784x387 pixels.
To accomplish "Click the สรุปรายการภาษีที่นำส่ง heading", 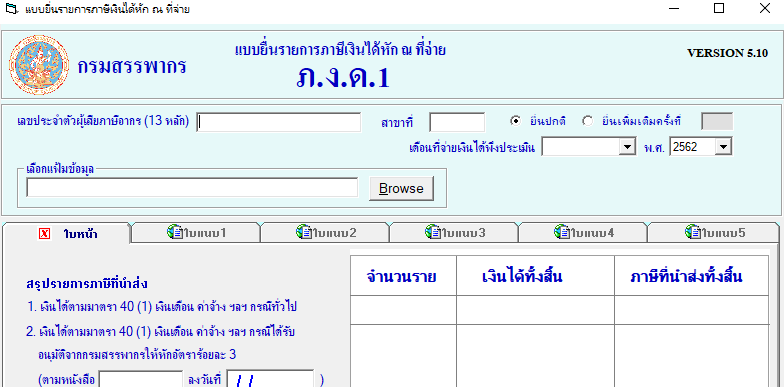I will click(86, 284).
